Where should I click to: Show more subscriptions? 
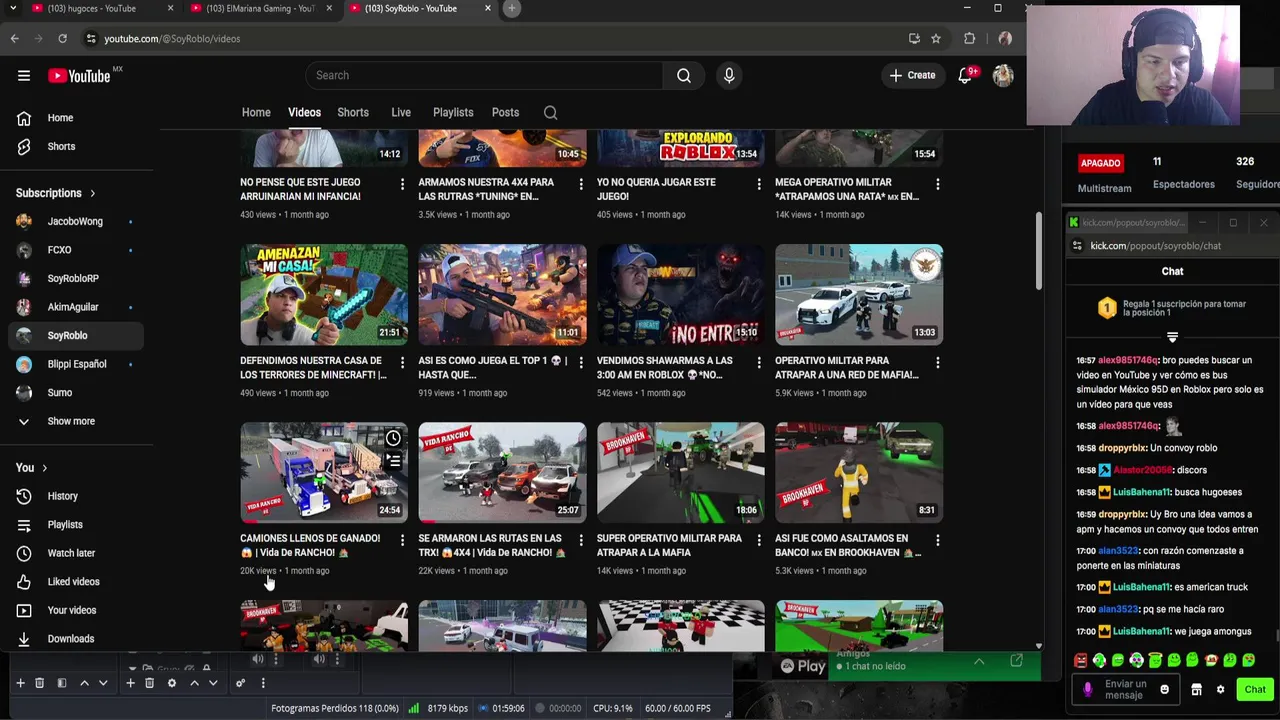[72, 421]
